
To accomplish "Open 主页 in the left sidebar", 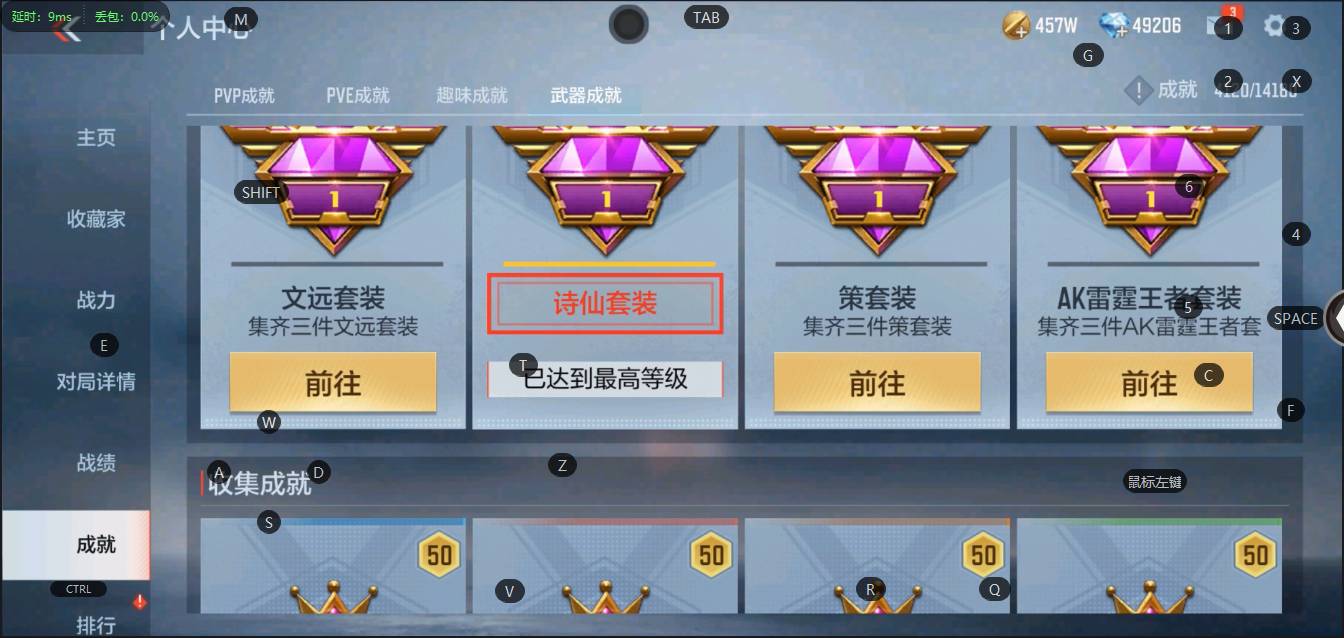I will [96, 137].
